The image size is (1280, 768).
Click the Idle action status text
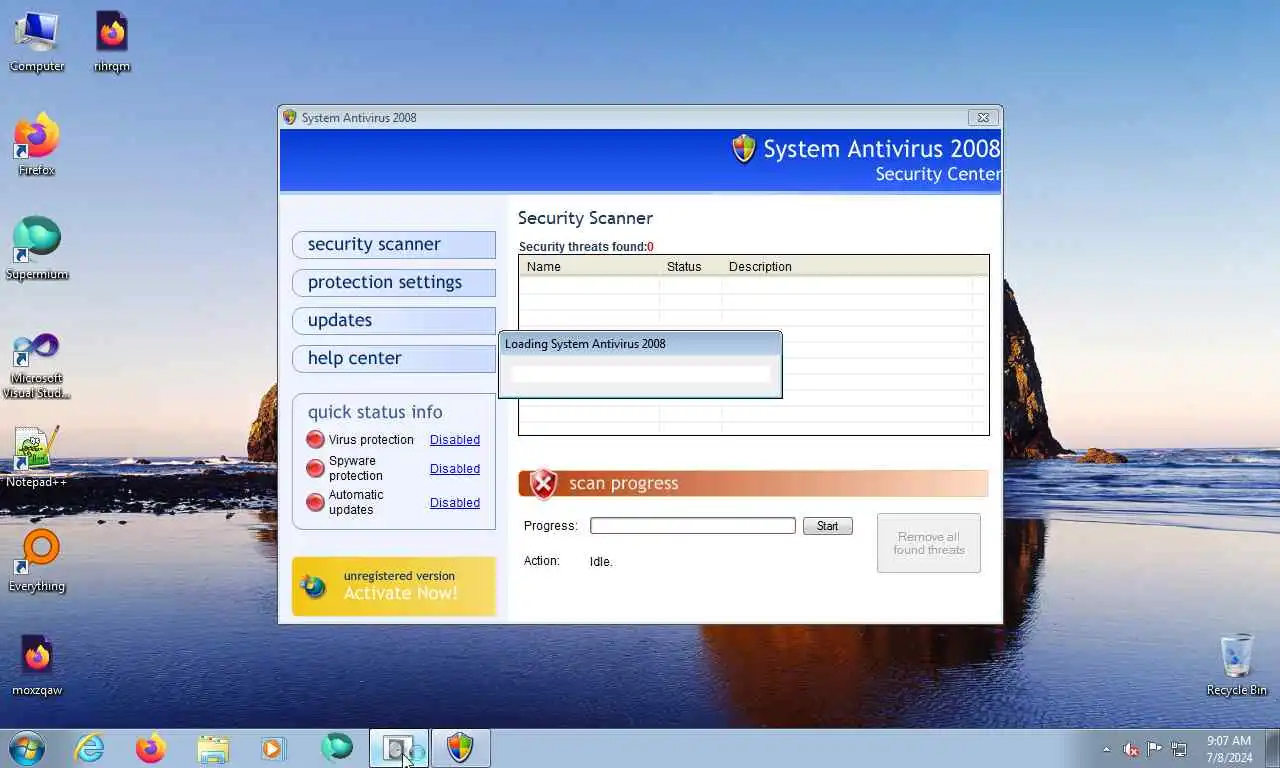pyautogui.click(x=601, y=562)
